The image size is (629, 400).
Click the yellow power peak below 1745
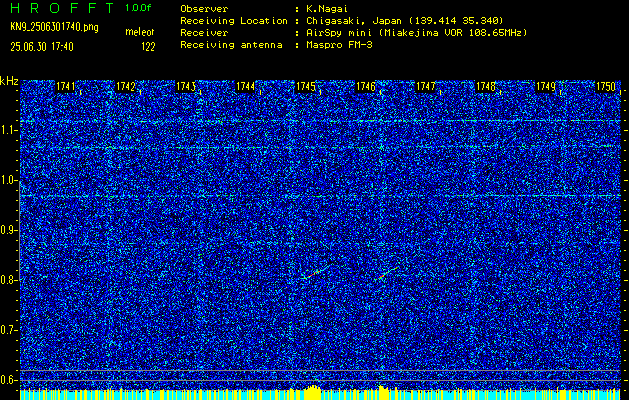pos(313,392)
